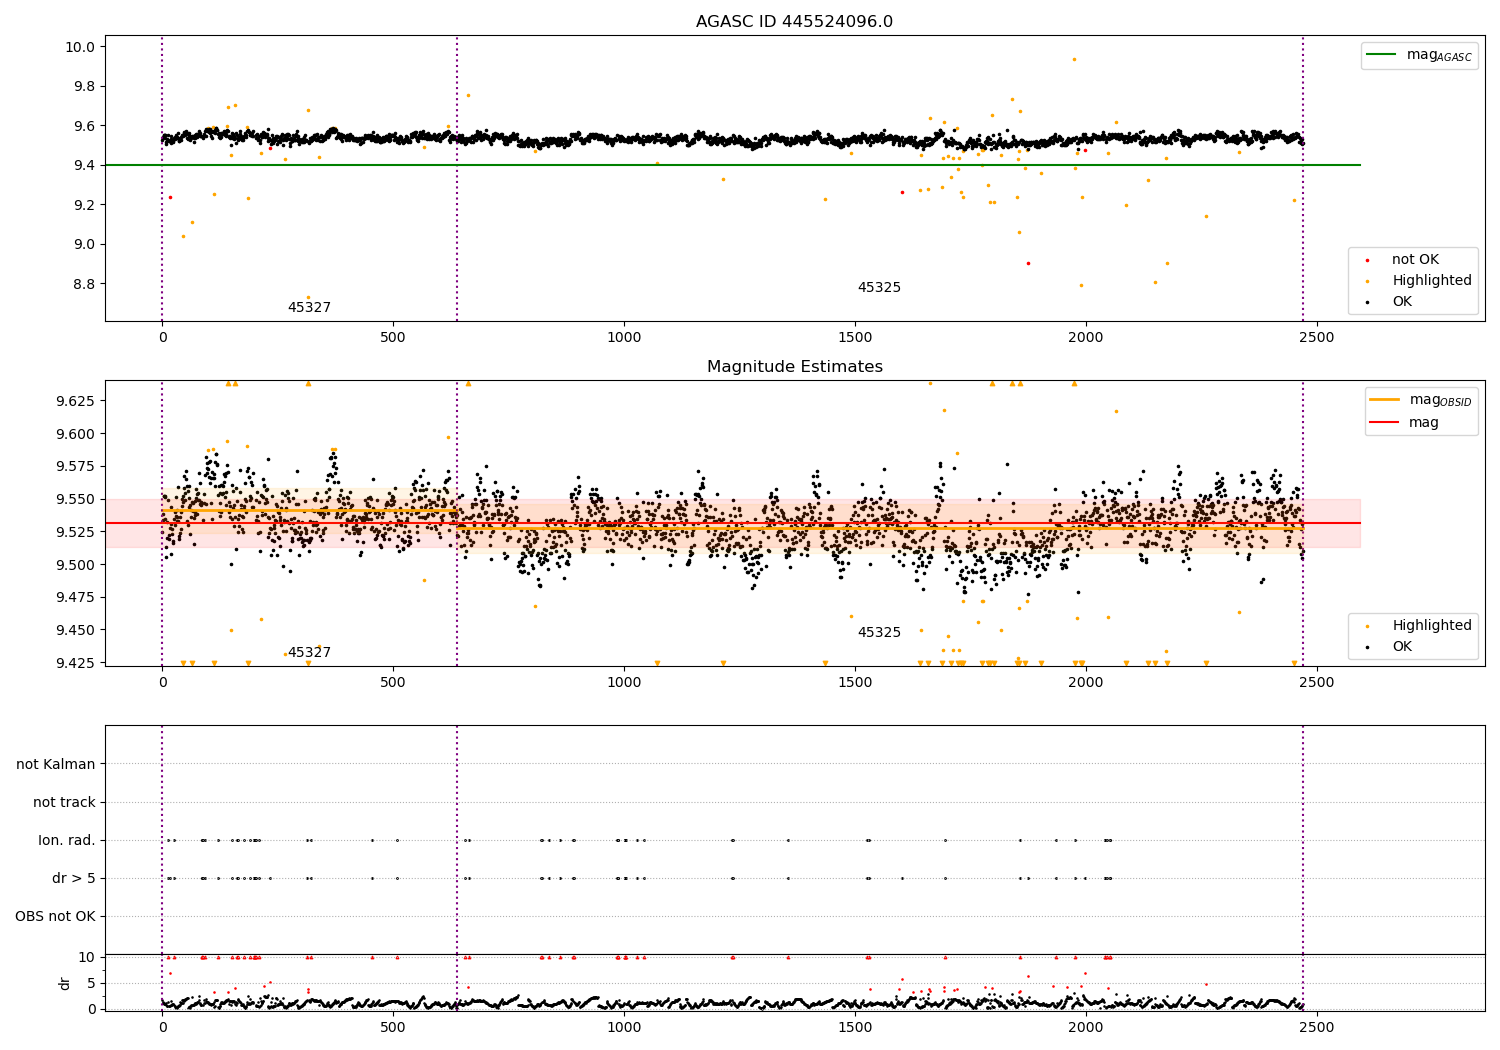
Task: Click the "1500" x-tick under Magnitude Estimates plot
Action: [855, 683]
